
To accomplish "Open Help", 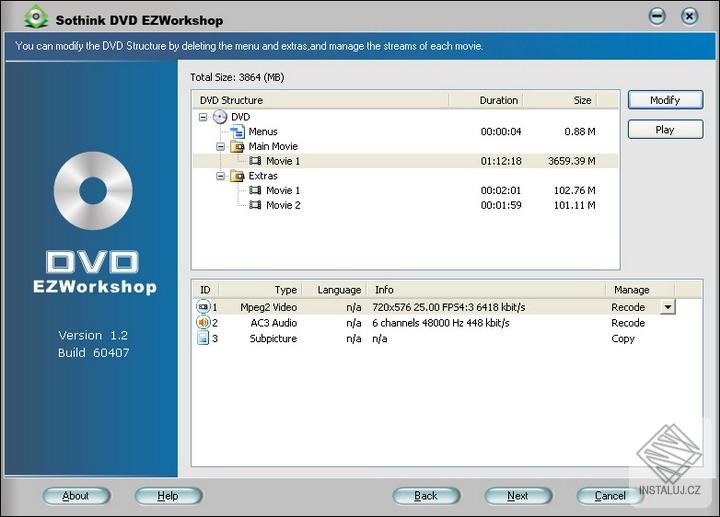I will coord(168,496).
